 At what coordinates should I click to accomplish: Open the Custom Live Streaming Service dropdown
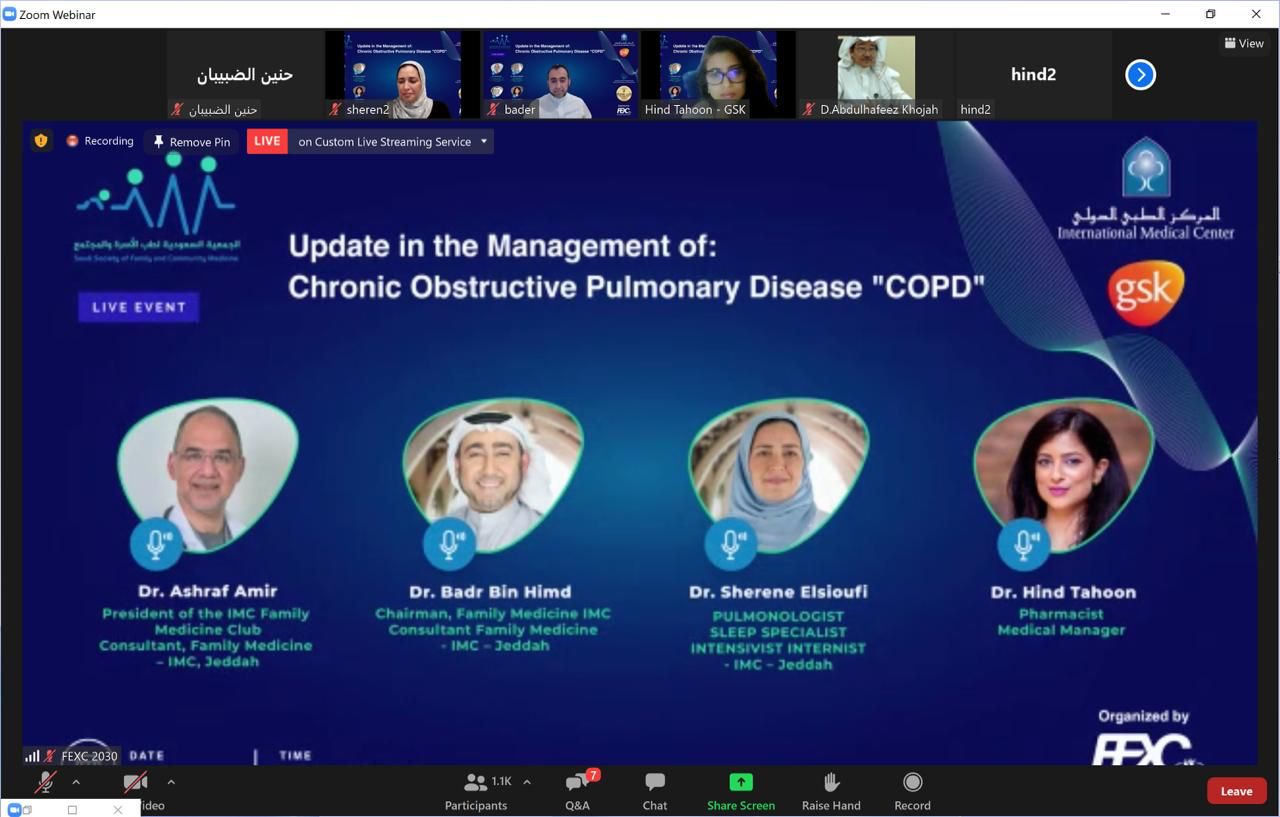[484, 141]
